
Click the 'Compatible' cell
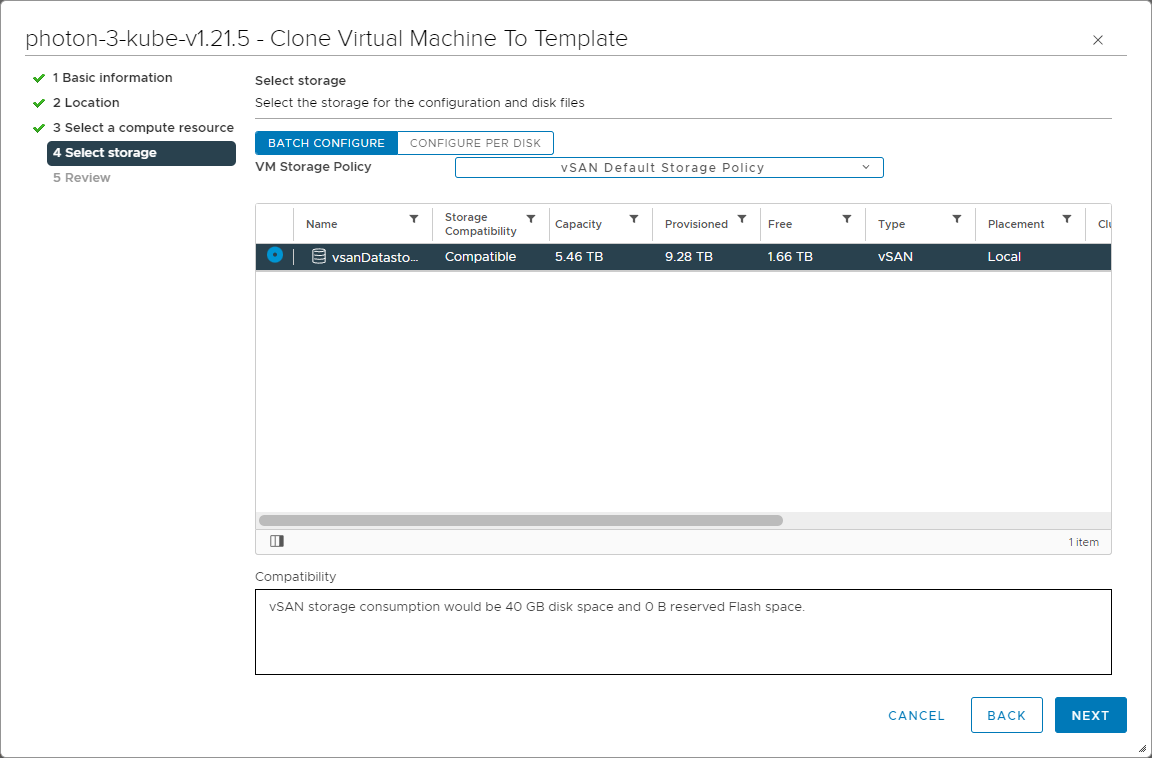480,256
